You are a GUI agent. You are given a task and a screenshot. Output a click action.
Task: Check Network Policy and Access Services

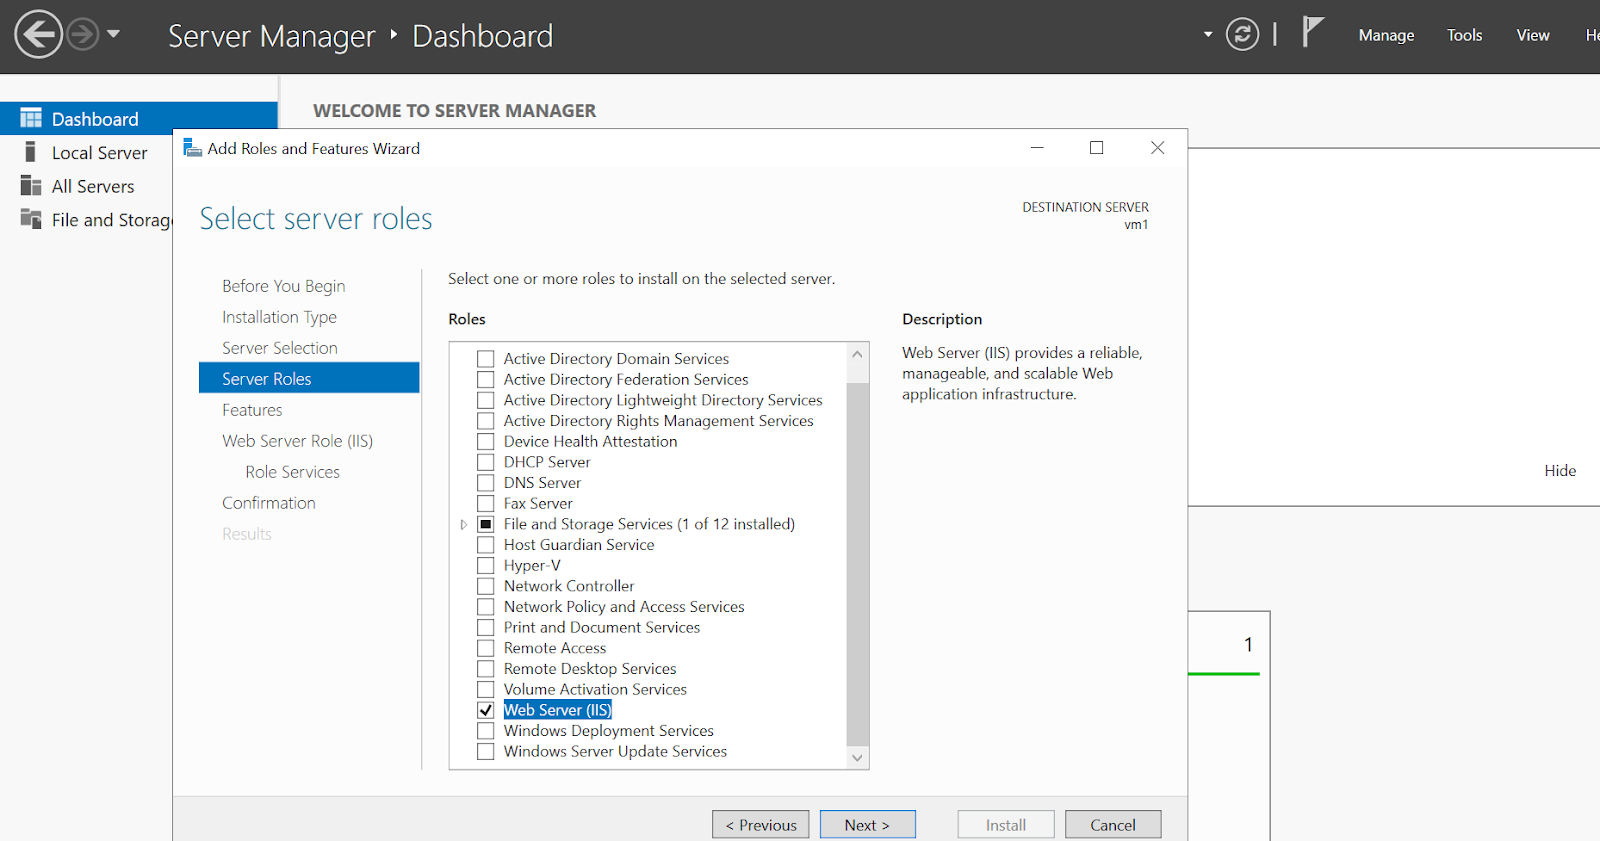coord(486,607)
